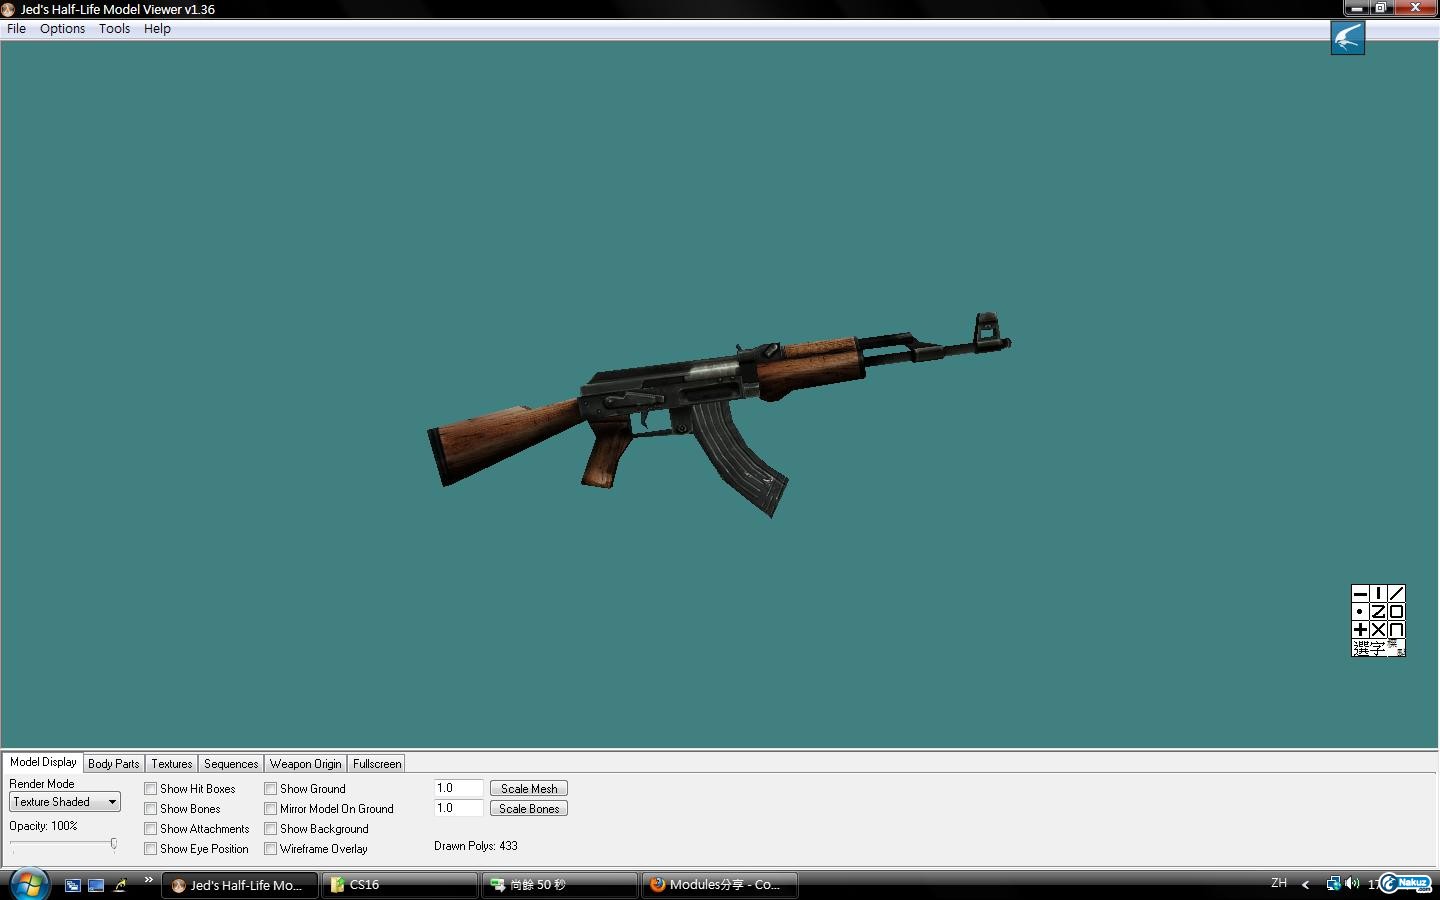Click the Show desktop quick launch icon
The height and width of the screenshot is (900, 1440).
pos(96,885)
